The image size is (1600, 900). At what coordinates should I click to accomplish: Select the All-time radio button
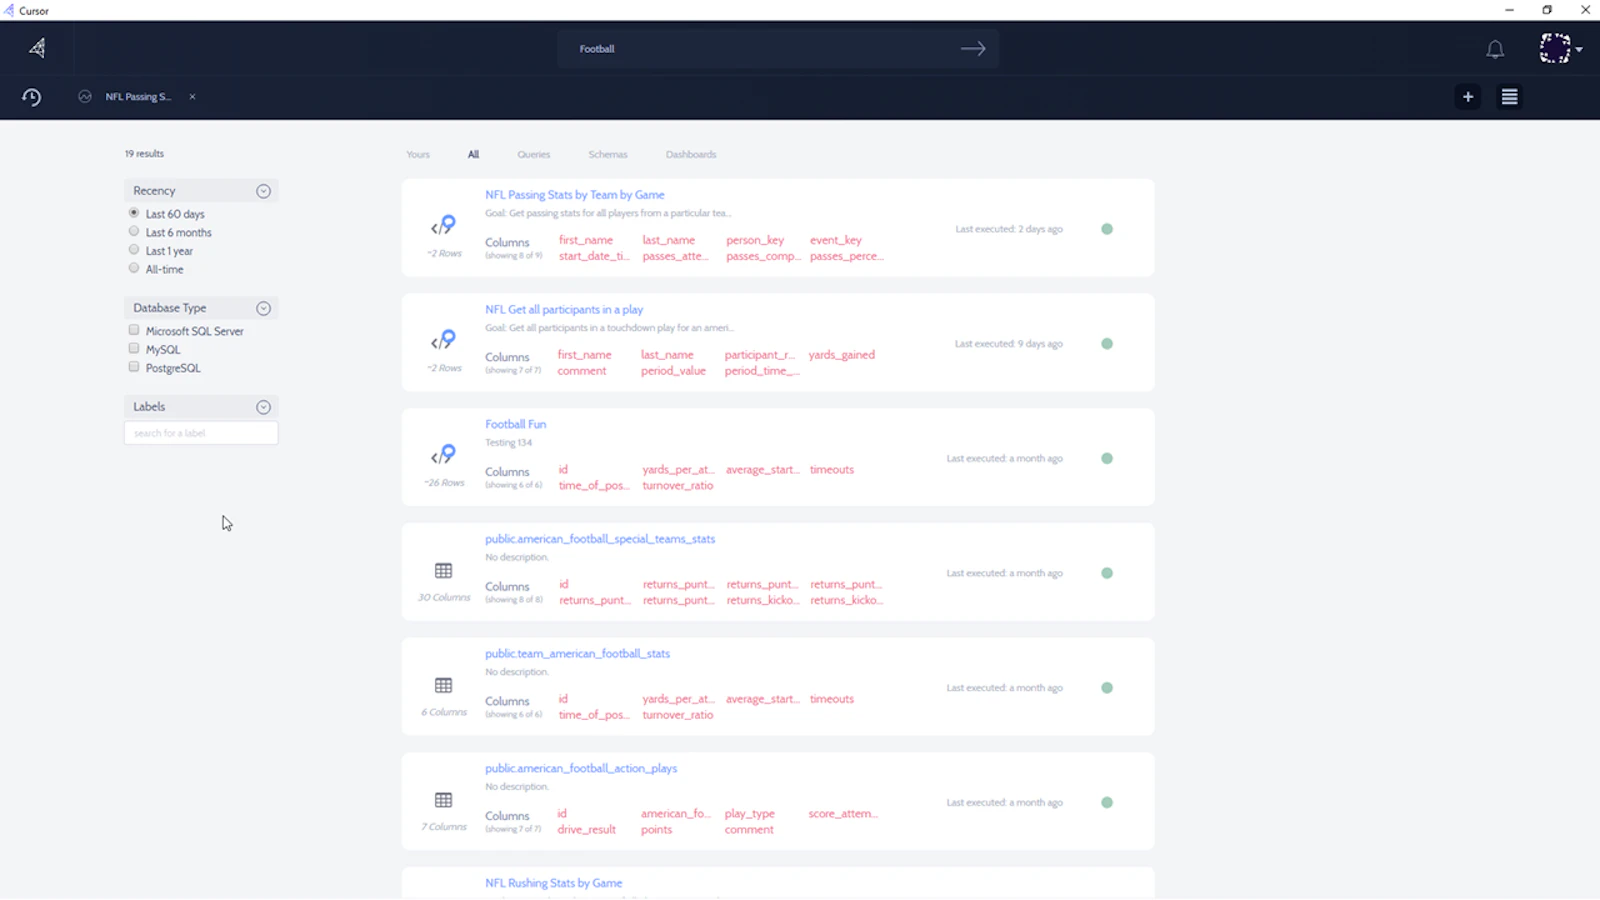[134, 268]
